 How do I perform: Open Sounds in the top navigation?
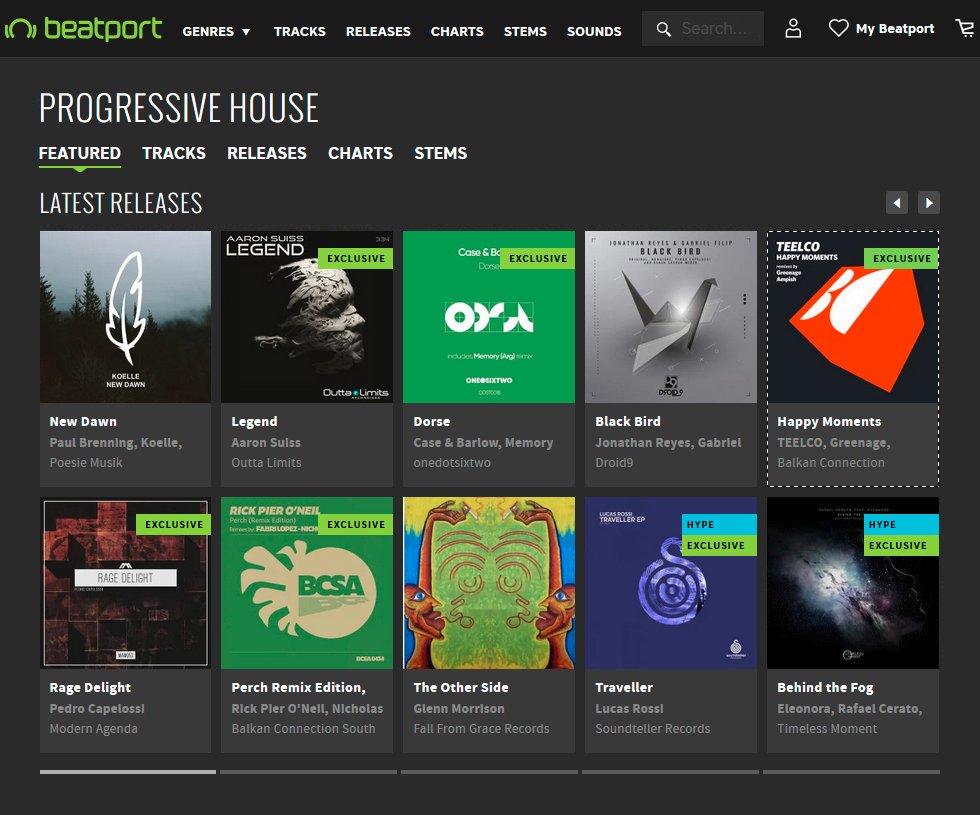[x=594, y=31]
